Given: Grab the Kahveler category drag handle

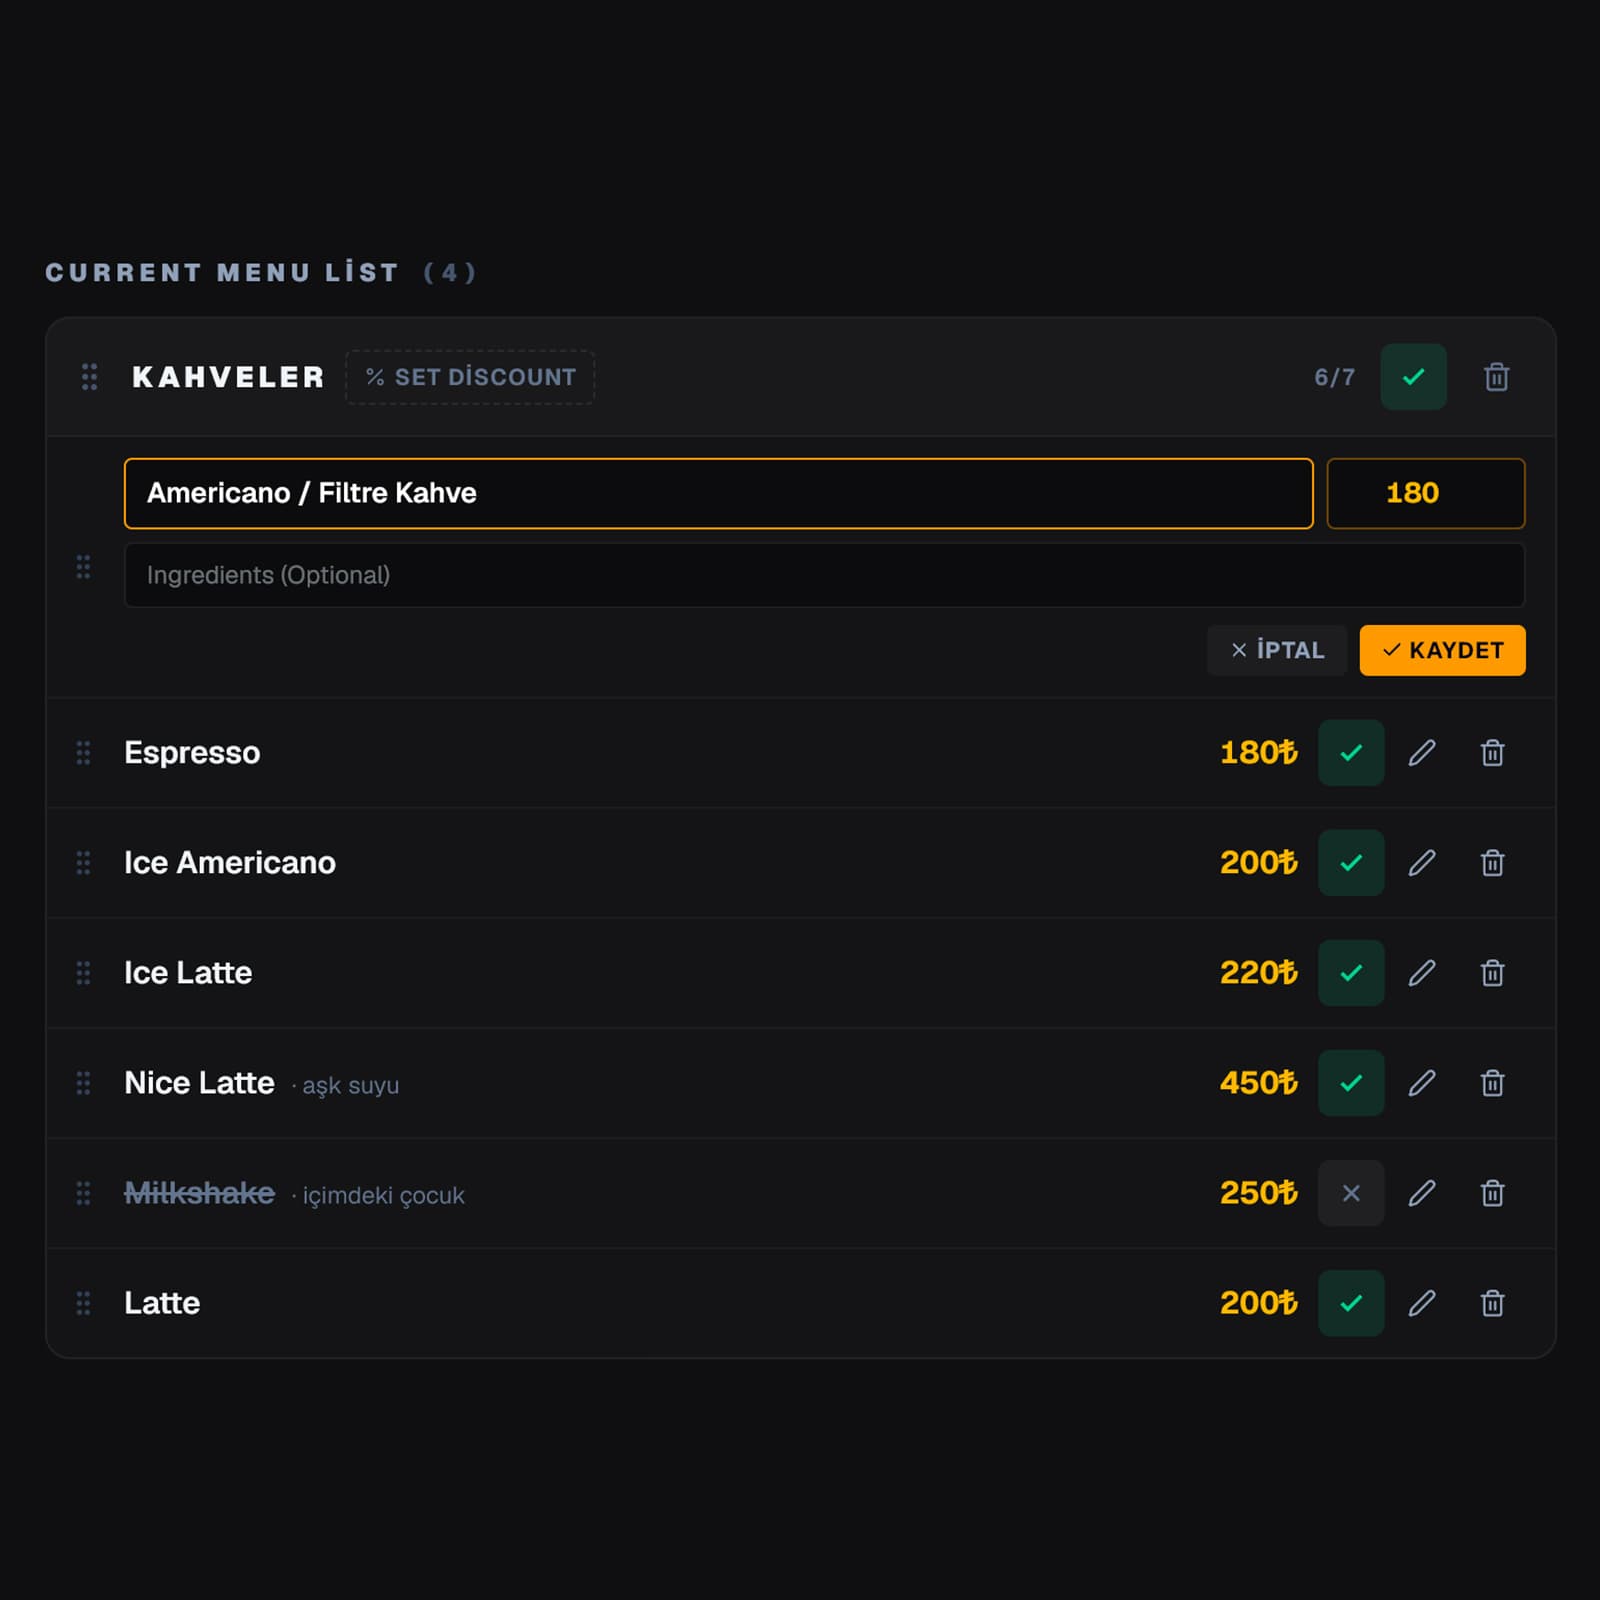Looking at the screenshot, I should 89,377.
